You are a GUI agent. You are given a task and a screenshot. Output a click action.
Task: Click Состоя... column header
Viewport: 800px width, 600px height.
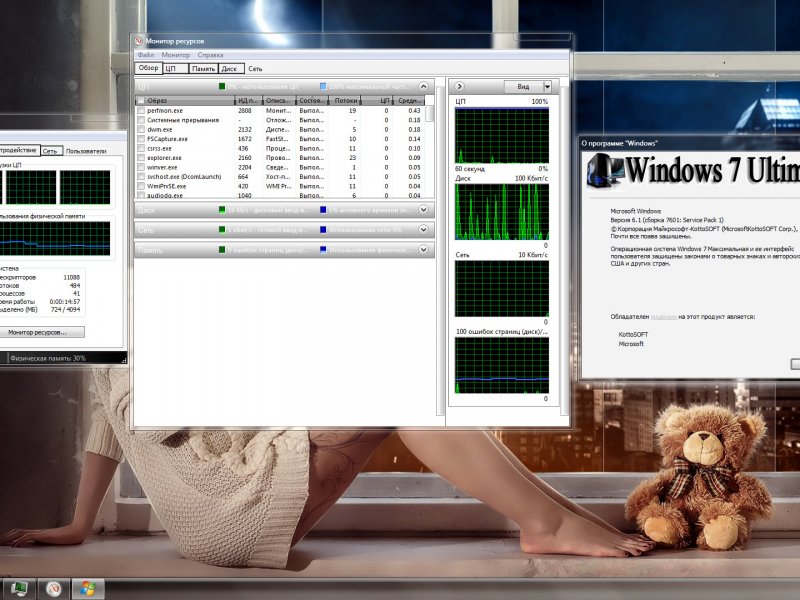pos(312,101)
